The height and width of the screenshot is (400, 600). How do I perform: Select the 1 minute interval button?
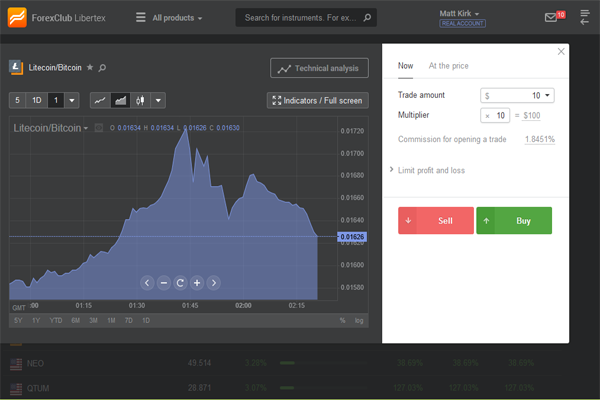tap(56, 100)
